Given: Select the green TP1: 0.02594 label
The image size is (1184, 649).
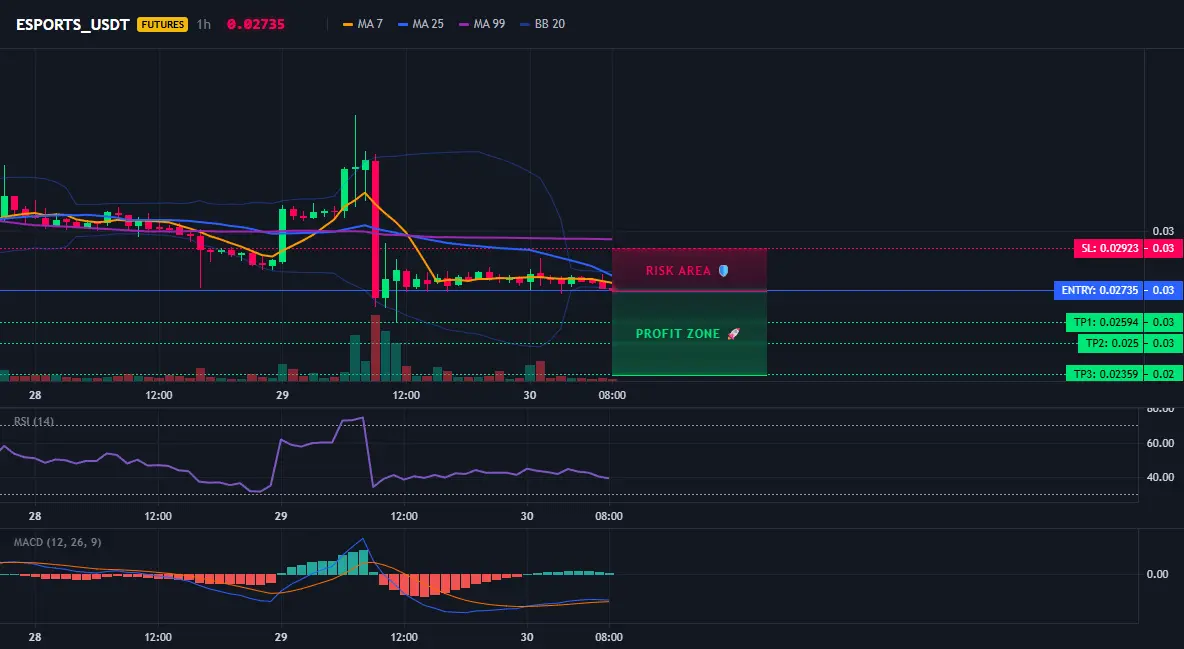Looking at the screenshot, I should tap(1105, 322).
